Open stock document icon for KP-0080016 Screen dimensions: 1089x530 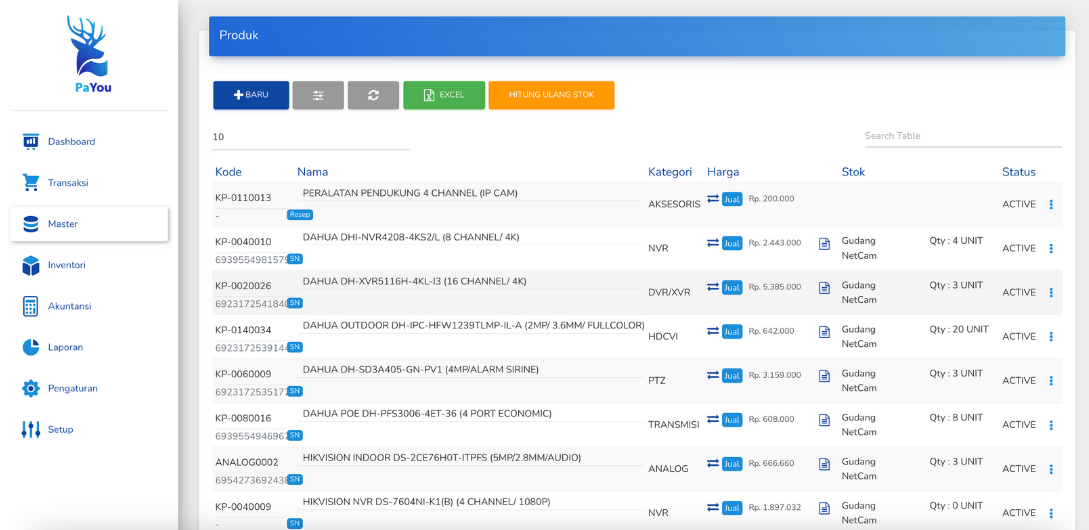[x=824, y=420]
